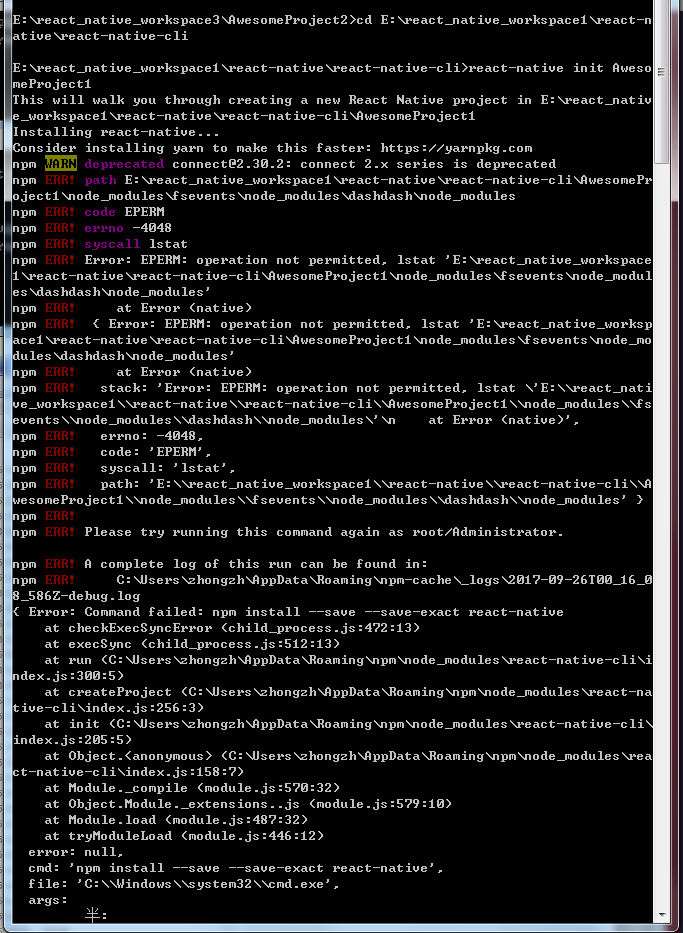Click the "syscall: 'lstat'," property line

click(x=124, y=468)
